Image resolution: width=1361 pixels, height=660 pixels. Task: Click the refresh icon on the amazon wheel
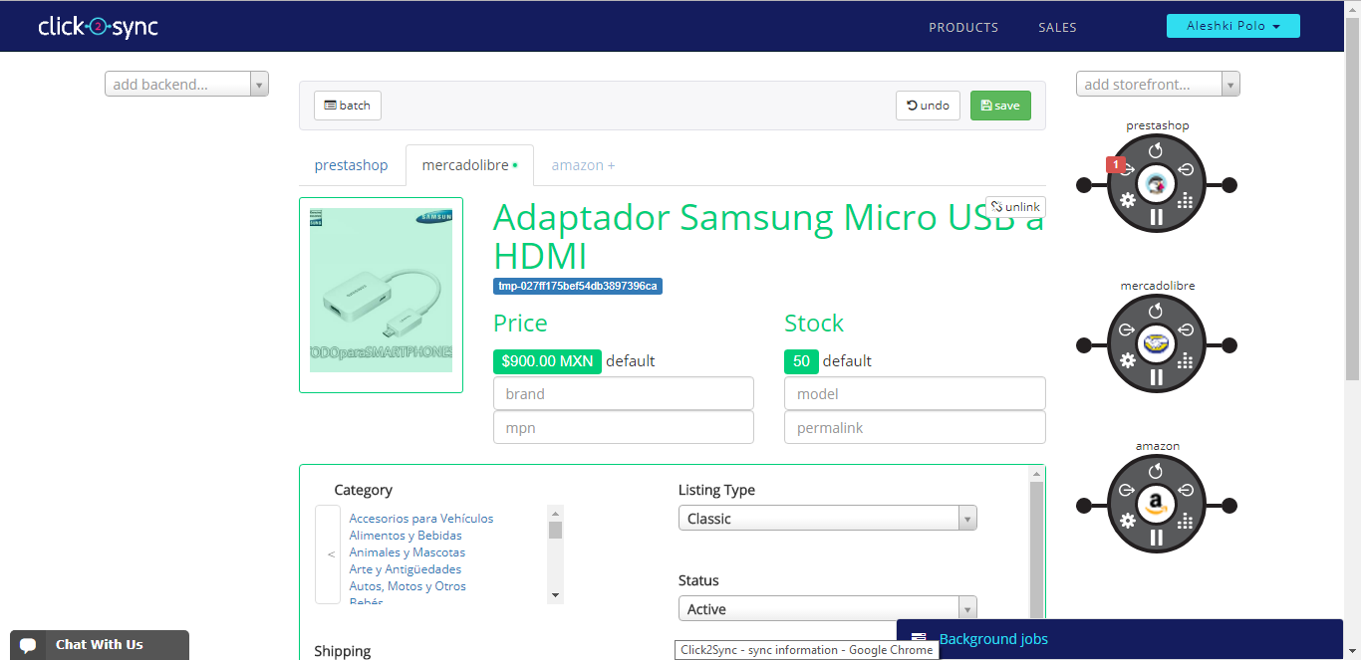(x=1156, y=472)
